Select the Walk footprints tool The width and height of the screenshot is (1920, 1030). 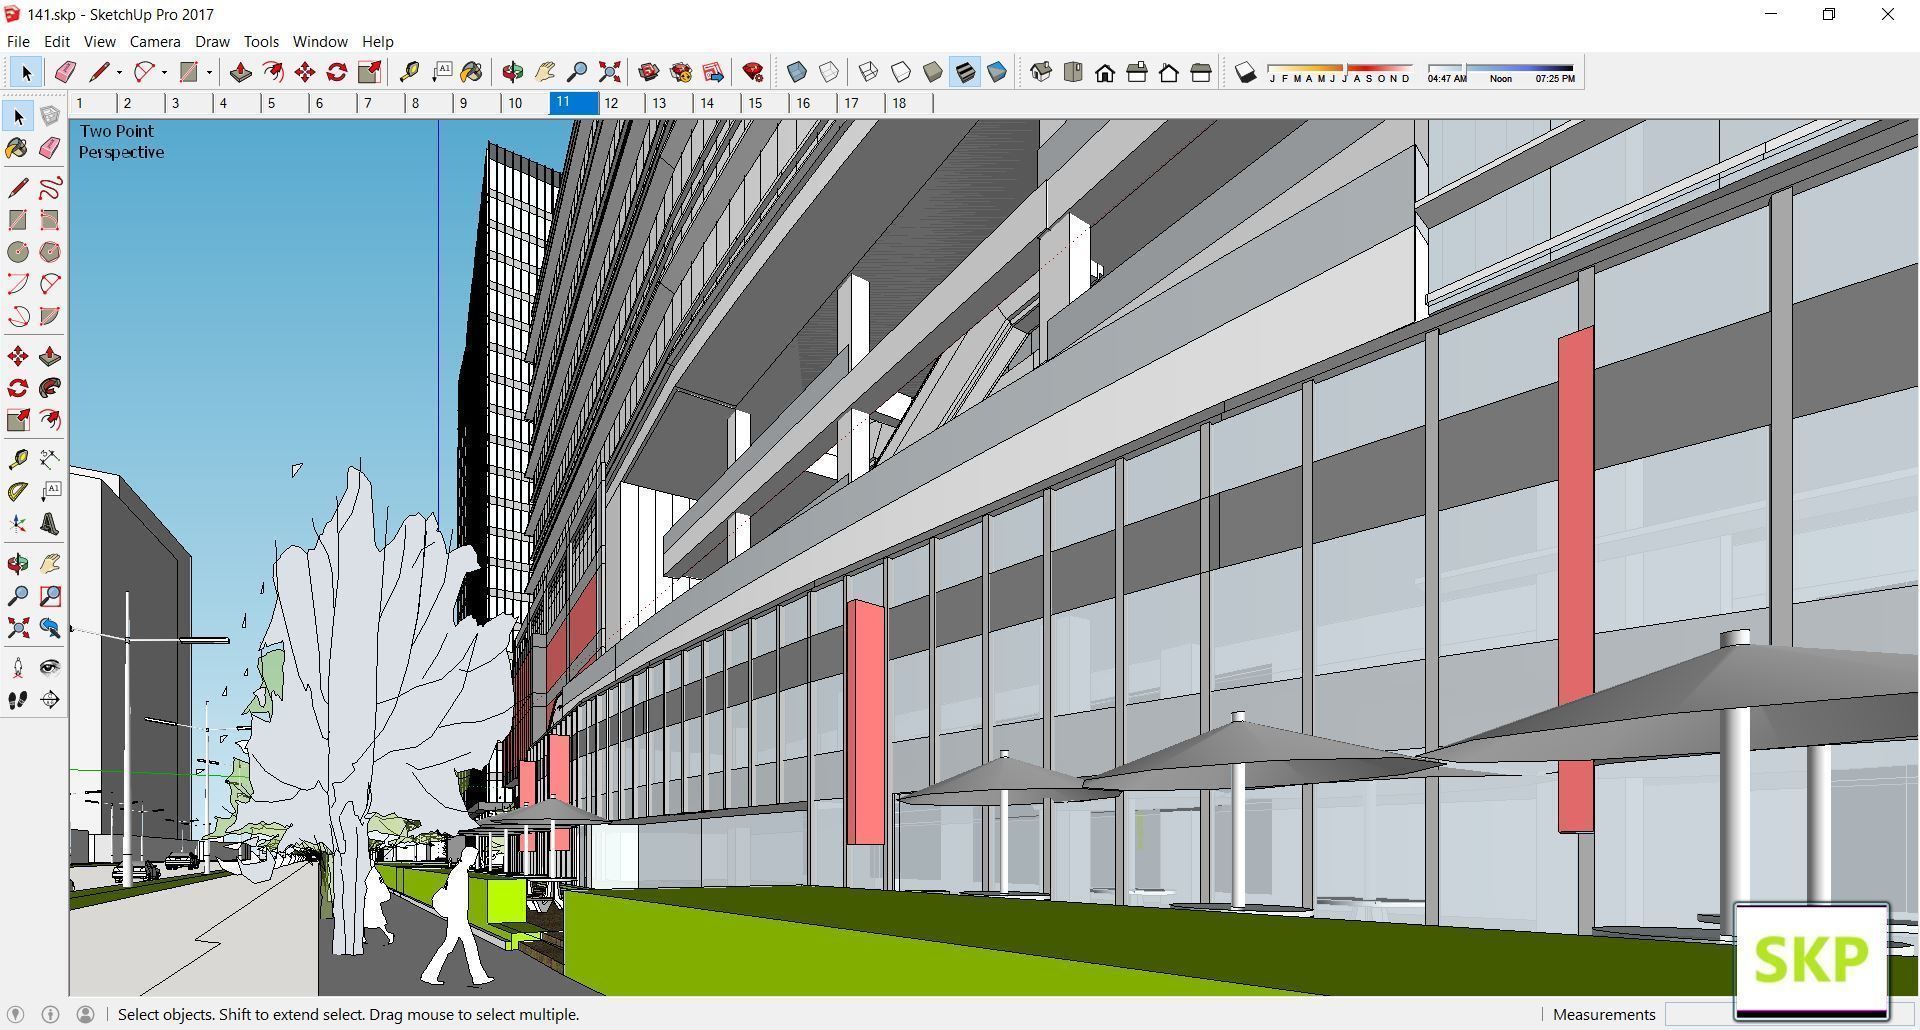(18, 700)
